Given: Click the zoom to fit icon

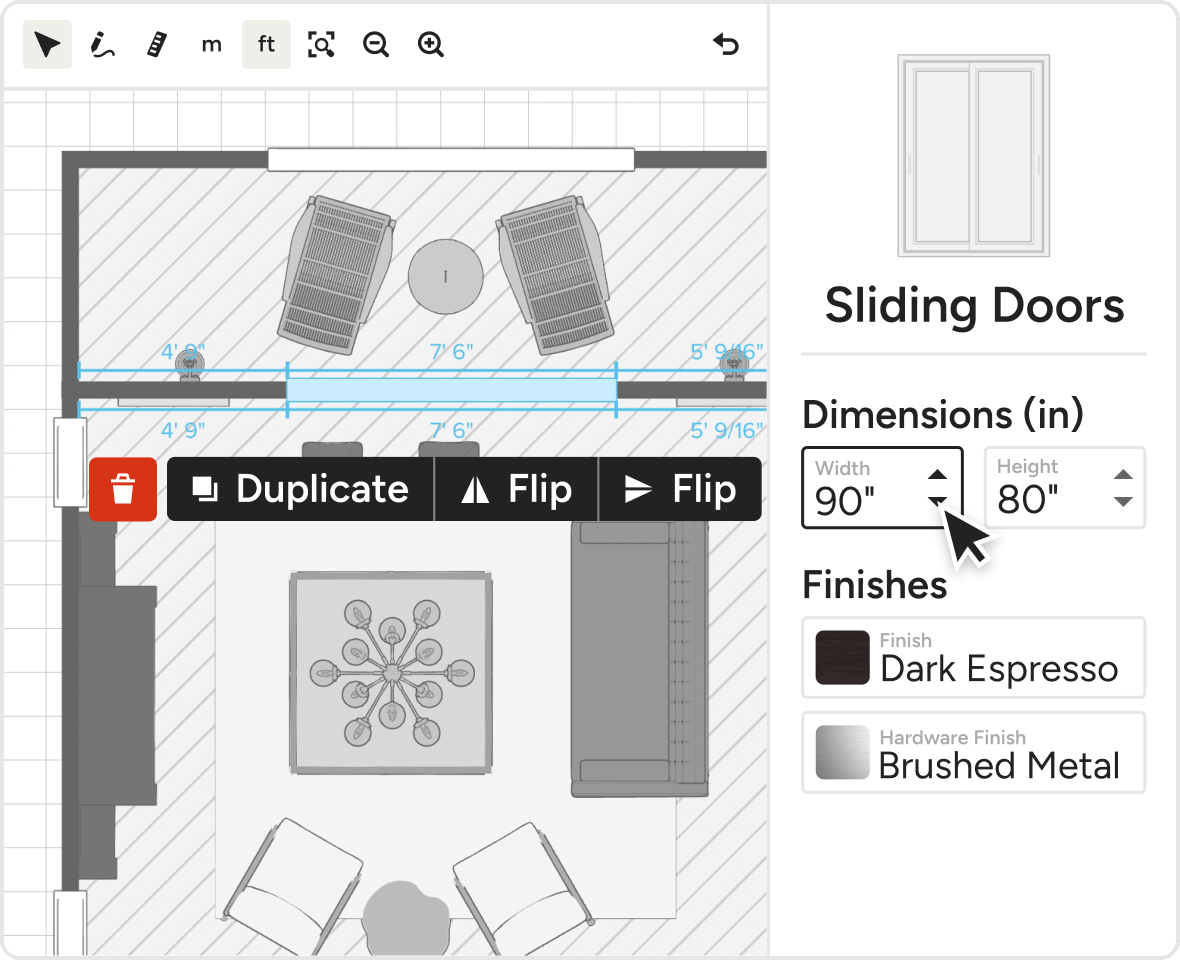Looking at the screenshot, I should pos(321,45).
